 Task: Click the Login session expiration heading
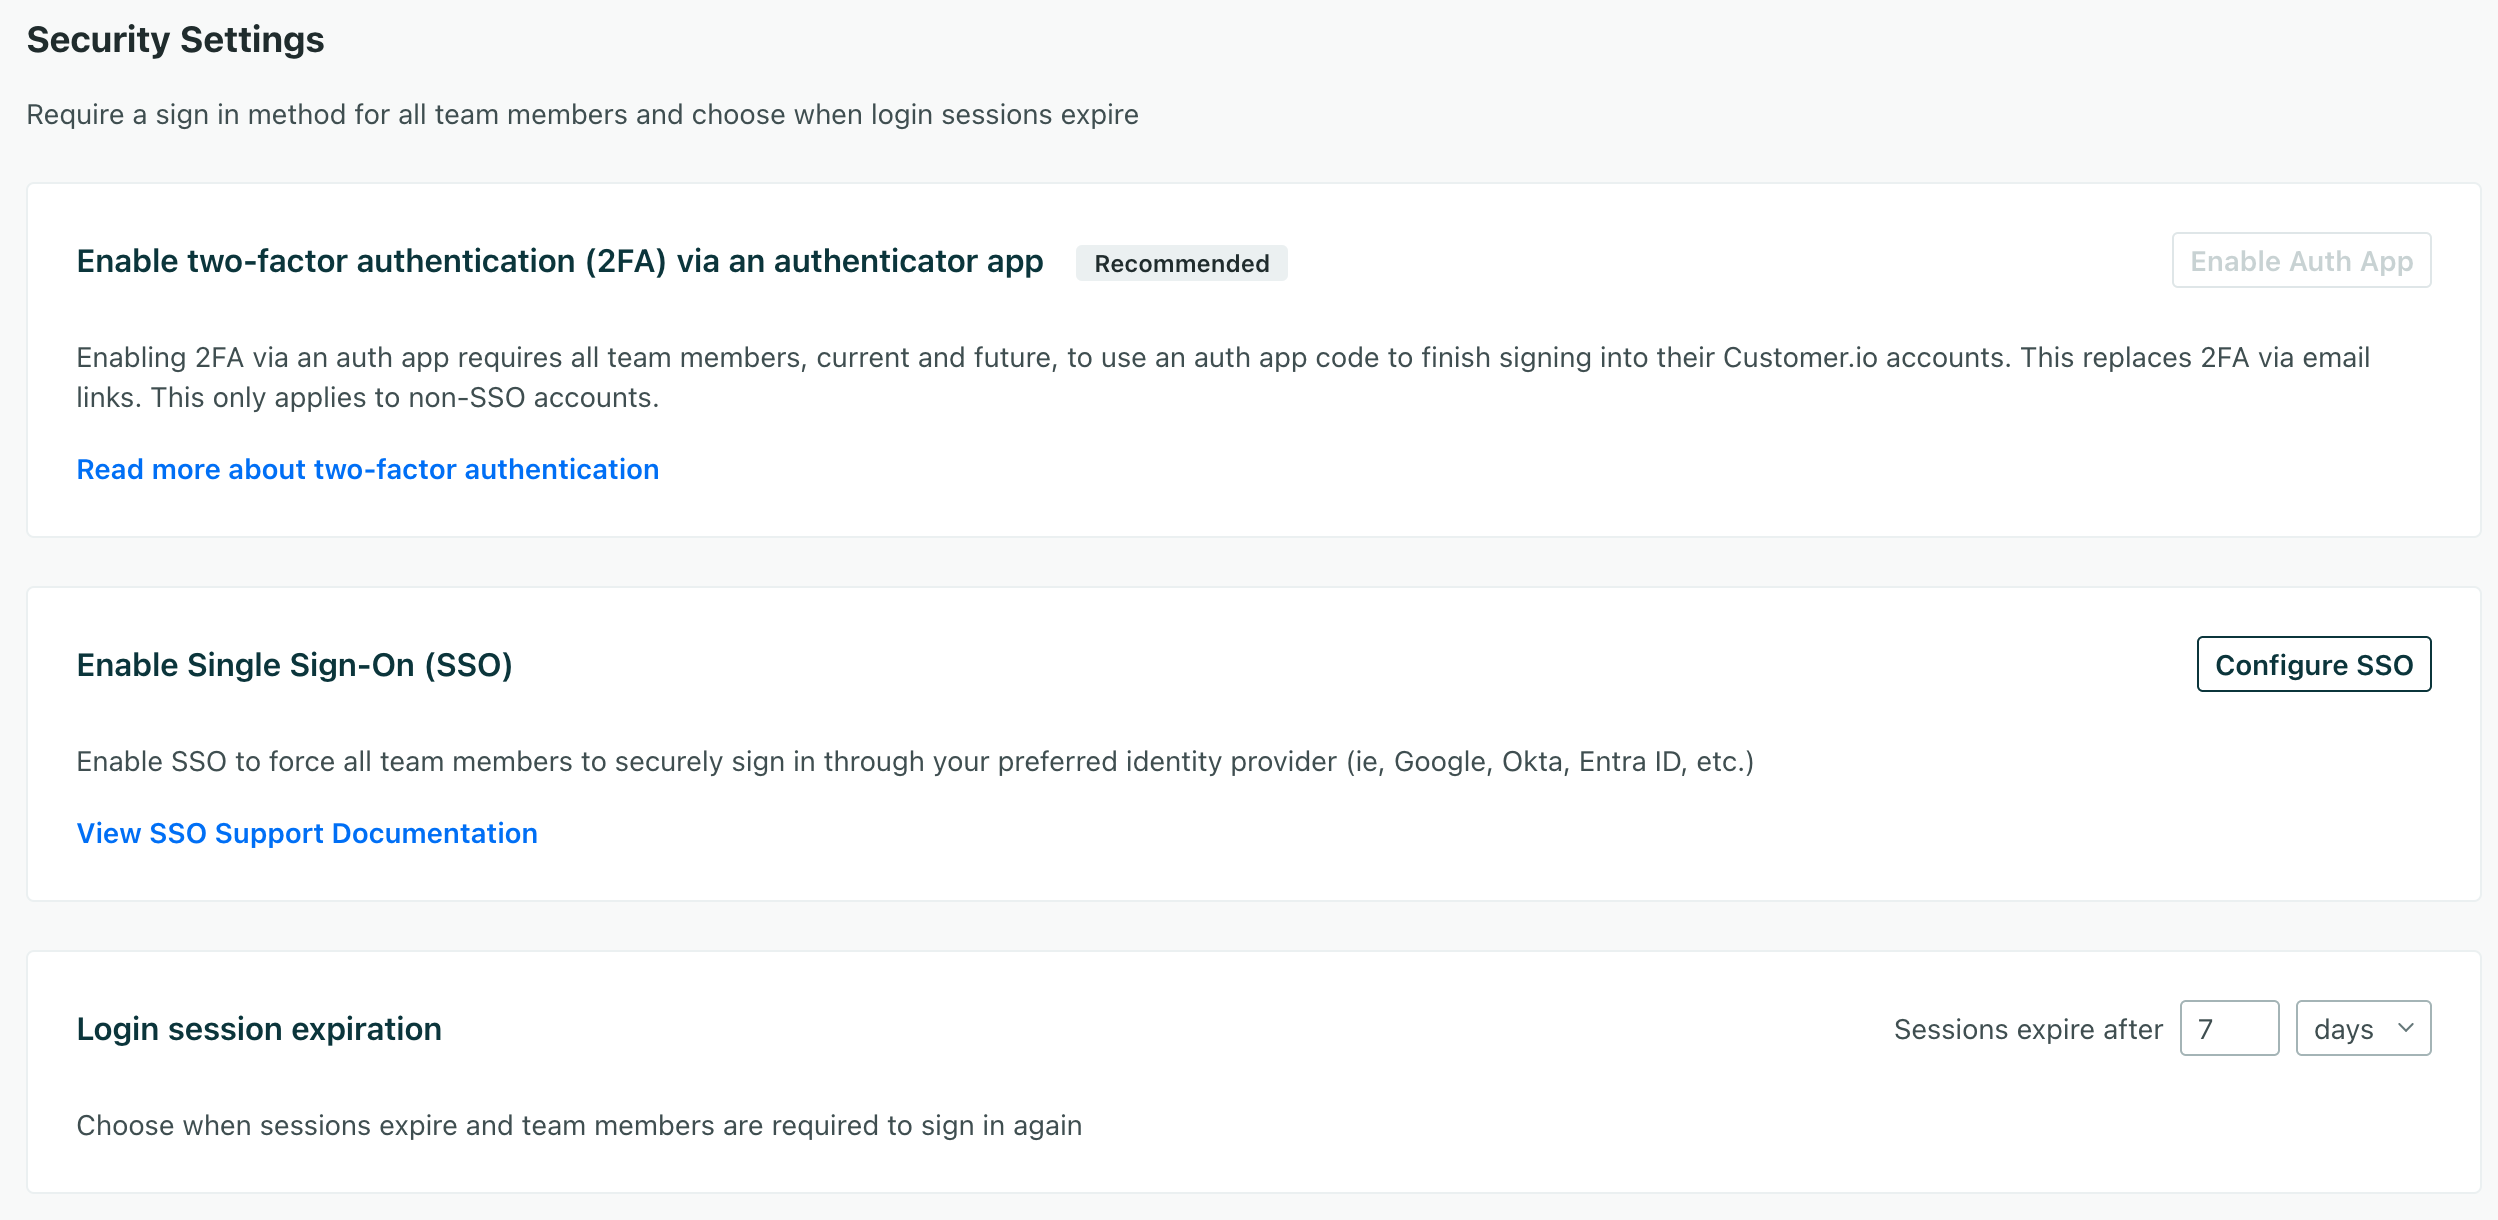259,1030
